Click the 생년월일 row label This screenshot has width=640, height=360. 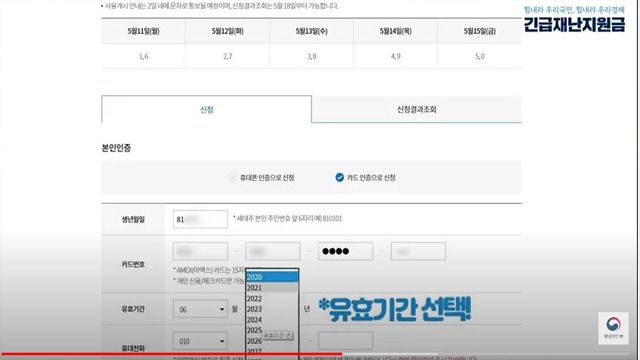tap(133, 219)
